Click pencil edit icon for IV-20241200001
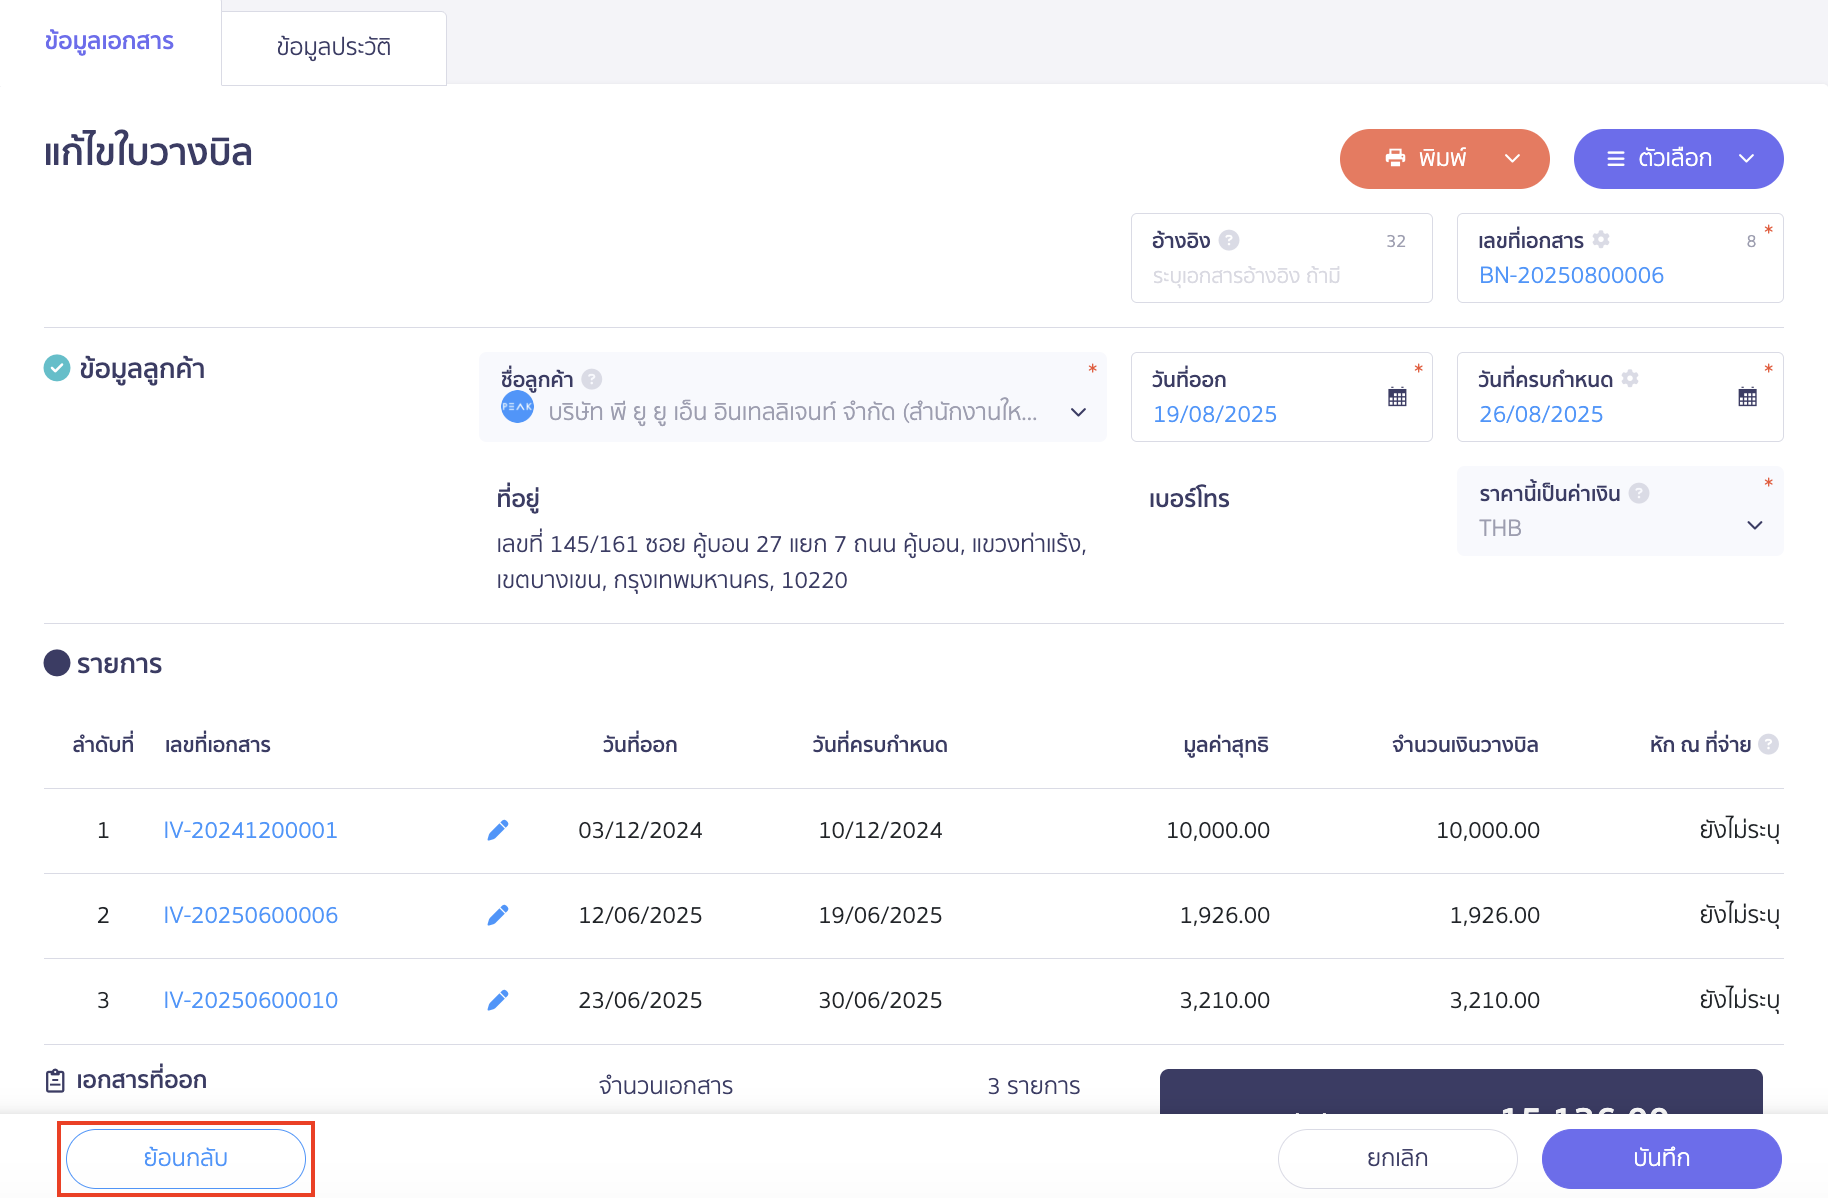The image size is (1828, 1198). tap(497, 830)
